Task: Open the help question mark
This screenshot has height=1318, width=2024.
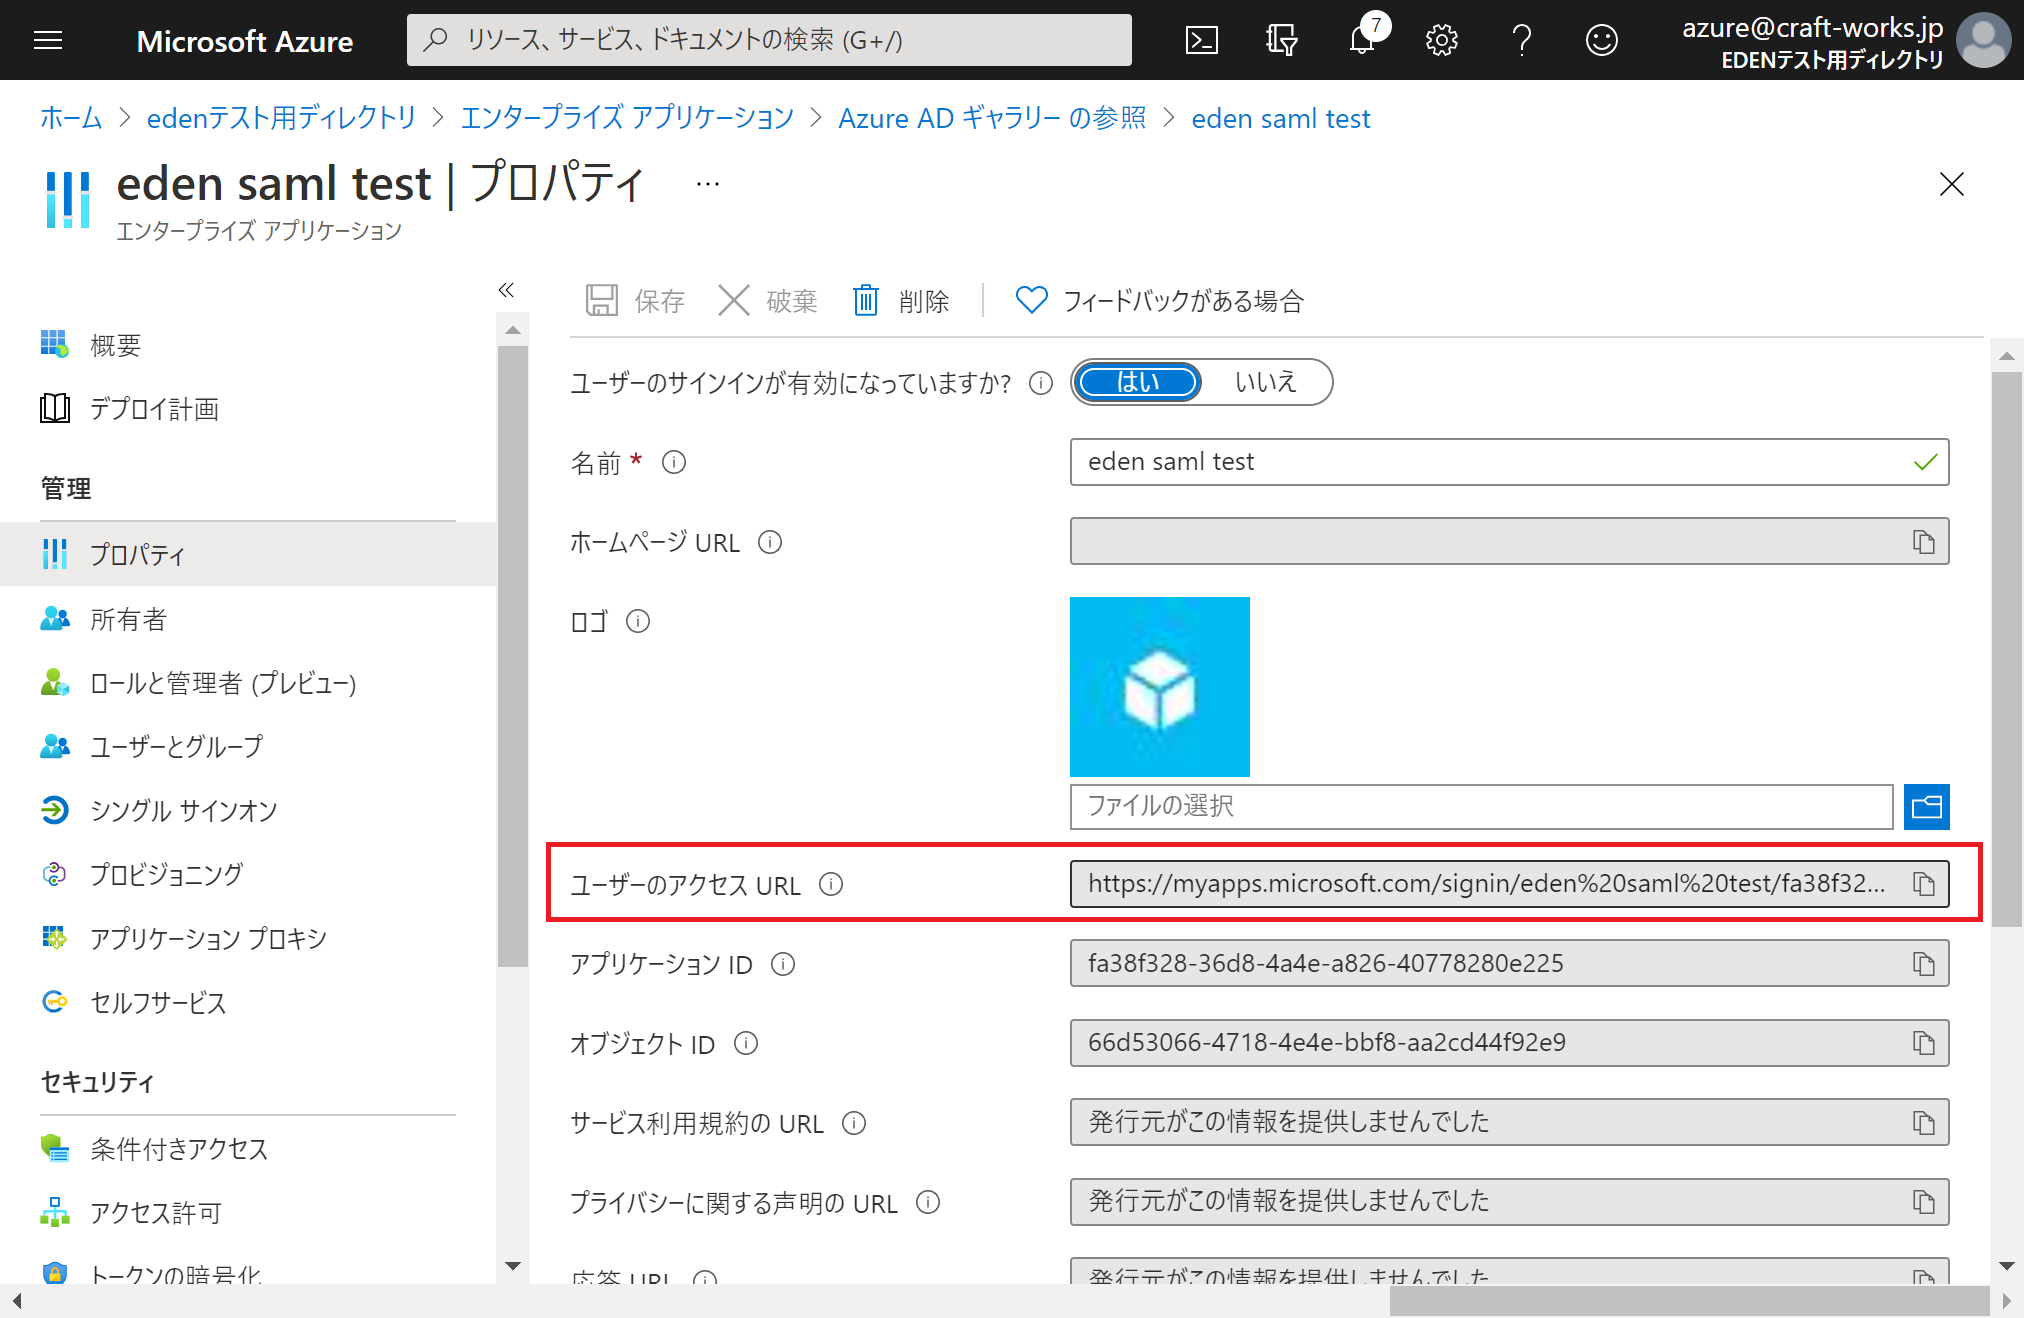Action: coord(1521,40)
